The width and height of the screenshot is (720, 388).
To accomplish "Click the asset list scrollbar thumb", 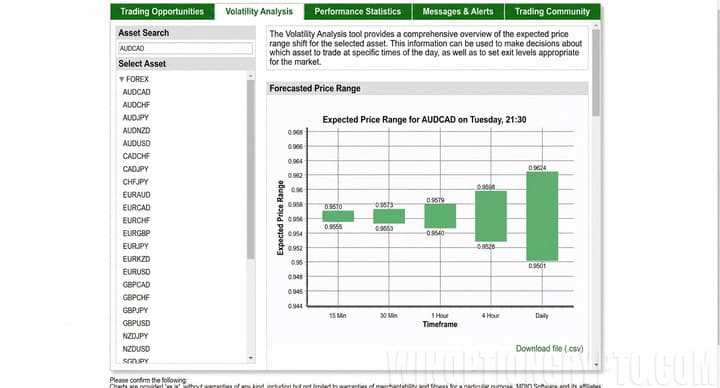I will [x=250, y=169].
